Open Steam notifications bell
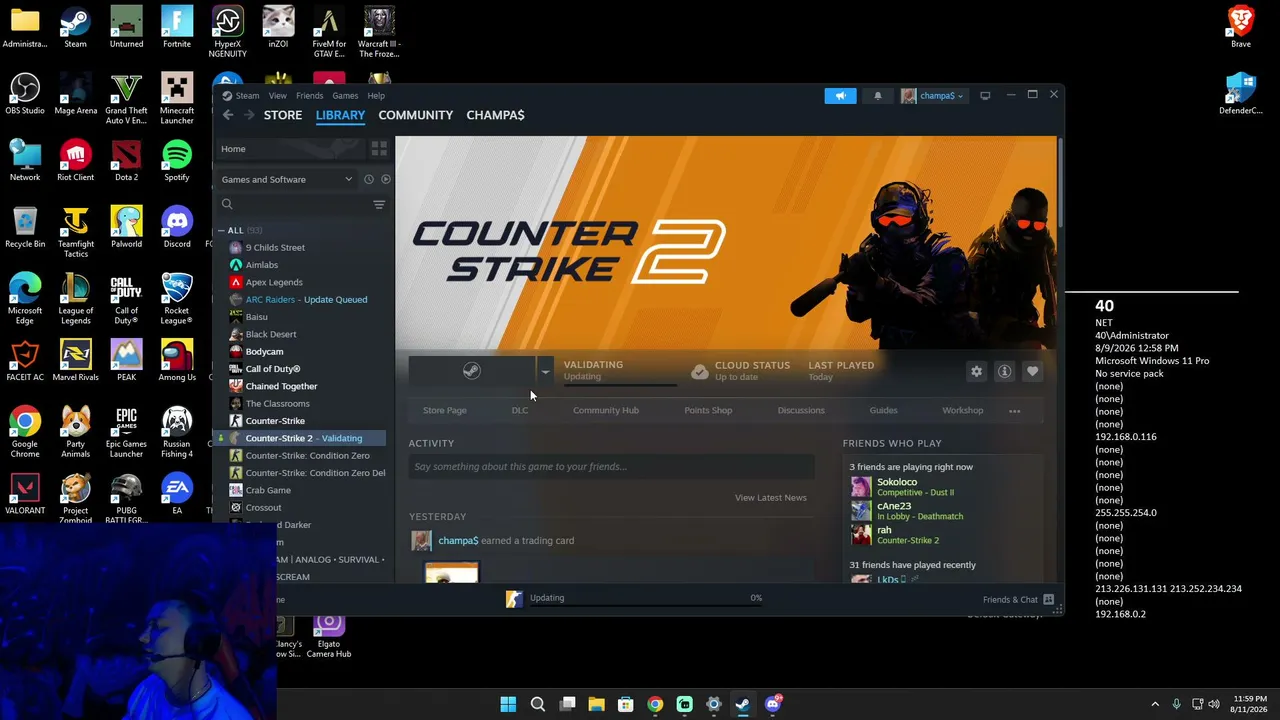 878,96
